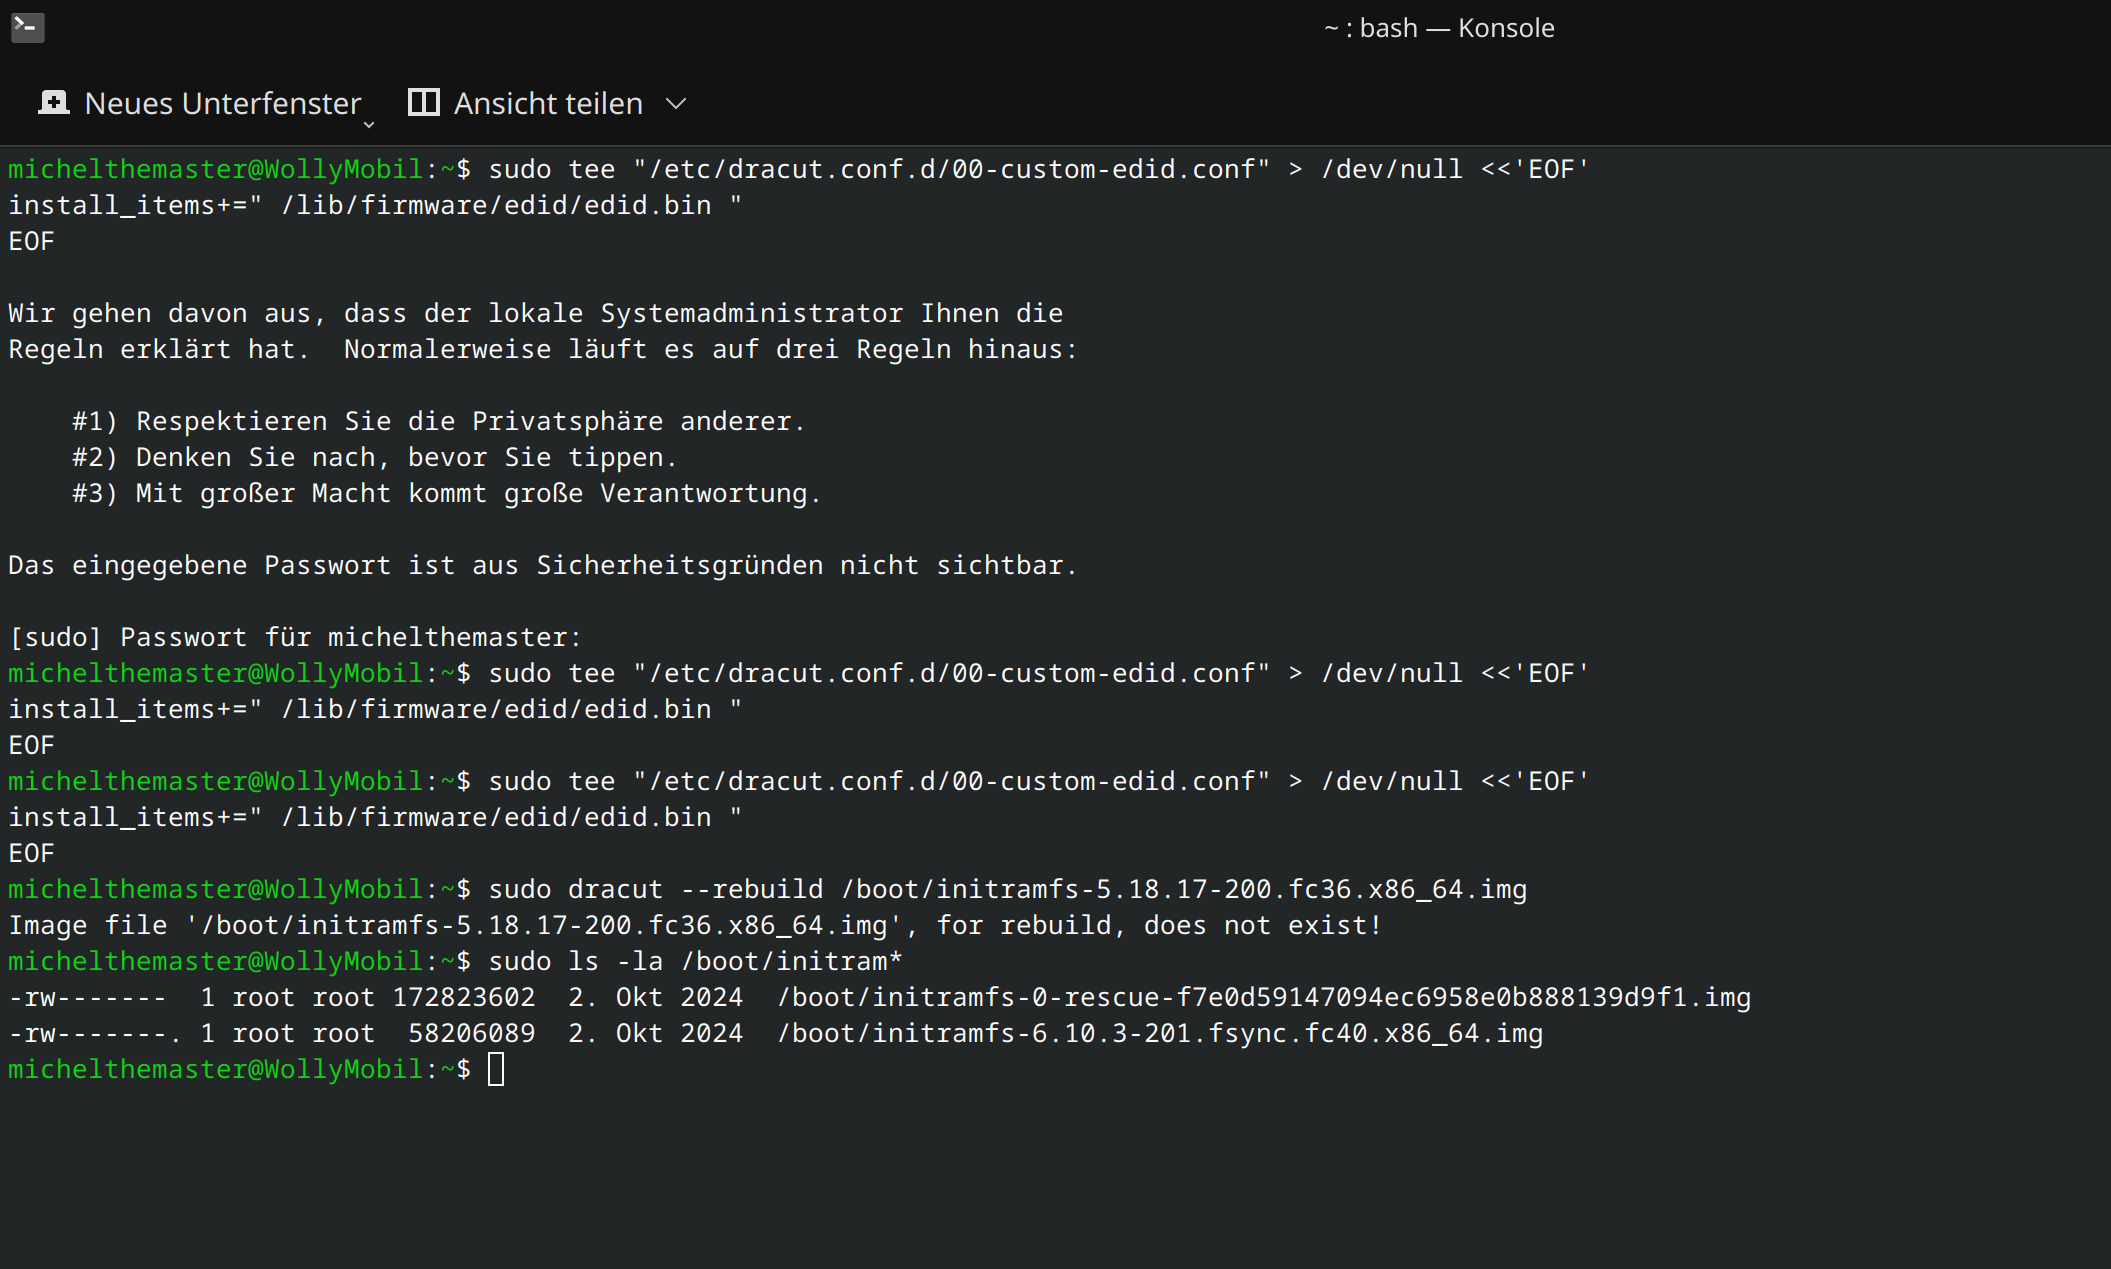Click the window title "~ : bash — Konsole"
This screenshot has height=1269, width=2111.
(x=1438, y=28)
